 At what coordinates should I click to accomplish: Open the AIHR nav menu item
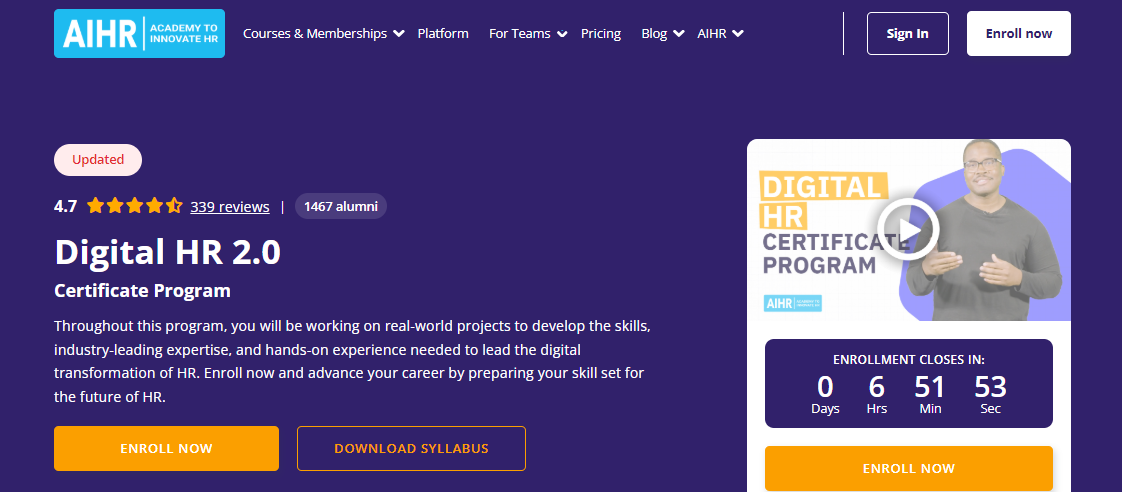click(712, 34)
